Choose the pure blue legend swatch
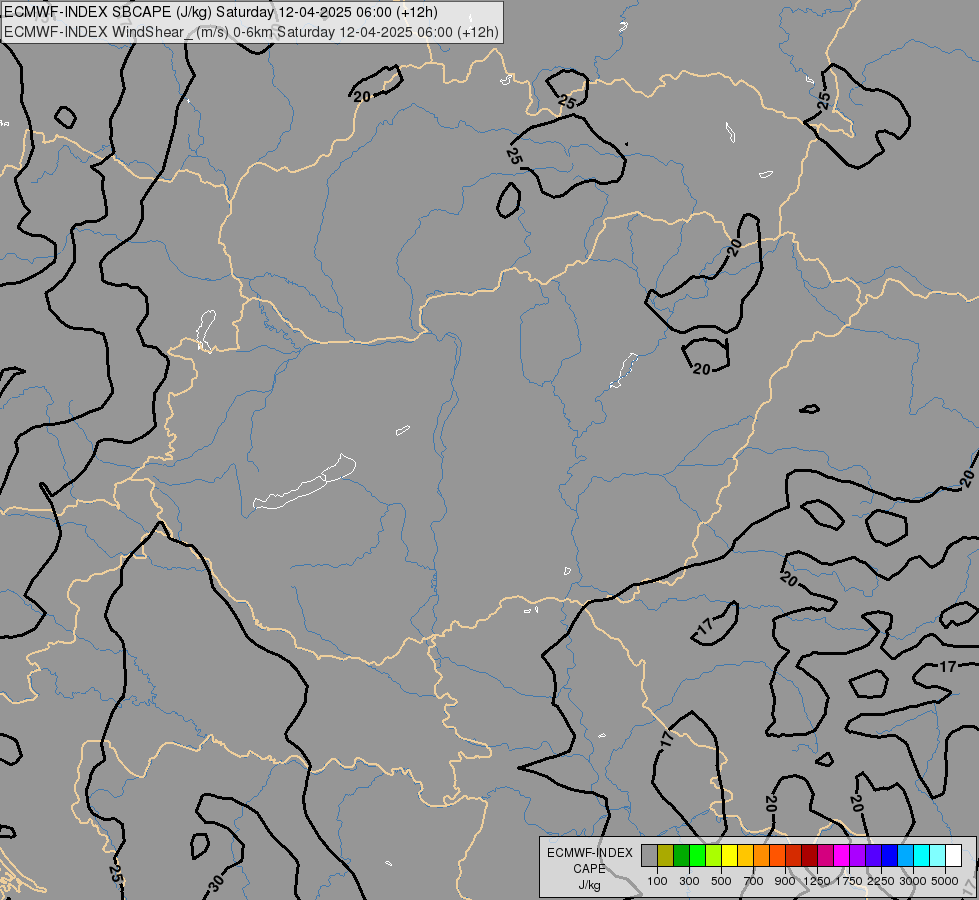 (x=890, y=856)
